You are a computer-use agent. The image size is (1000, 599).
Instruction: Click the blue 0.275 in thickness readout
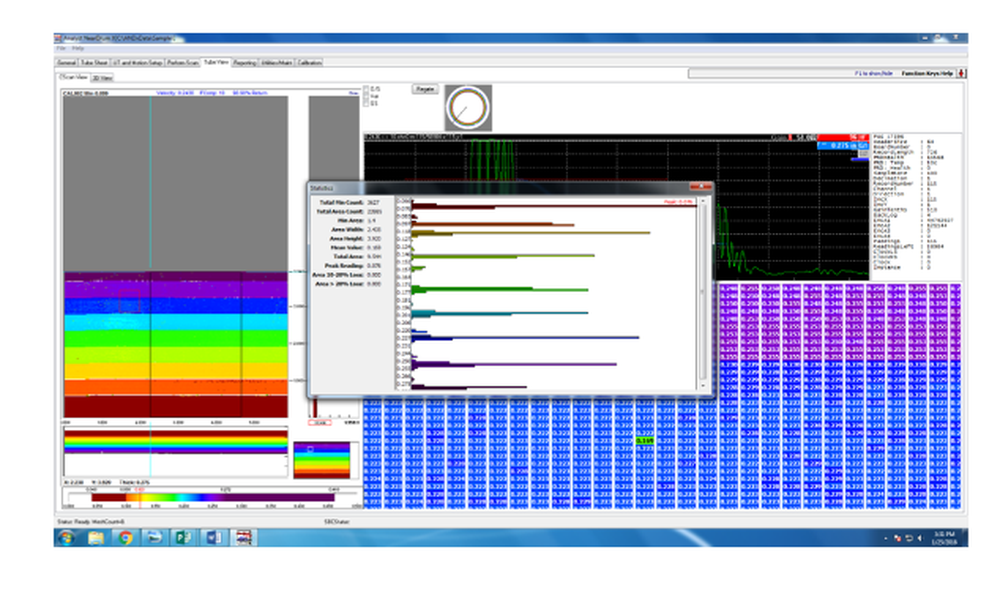[842, 146]
